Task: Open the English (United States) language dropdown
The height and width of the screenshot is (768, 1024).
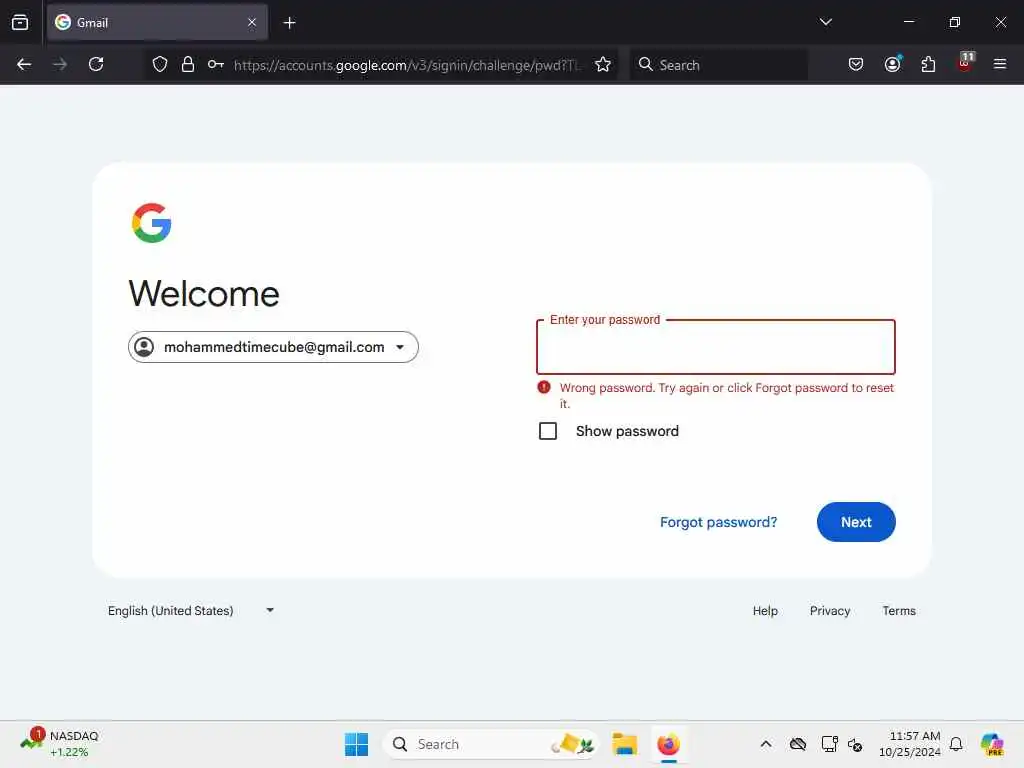Action: coord(191,611)
